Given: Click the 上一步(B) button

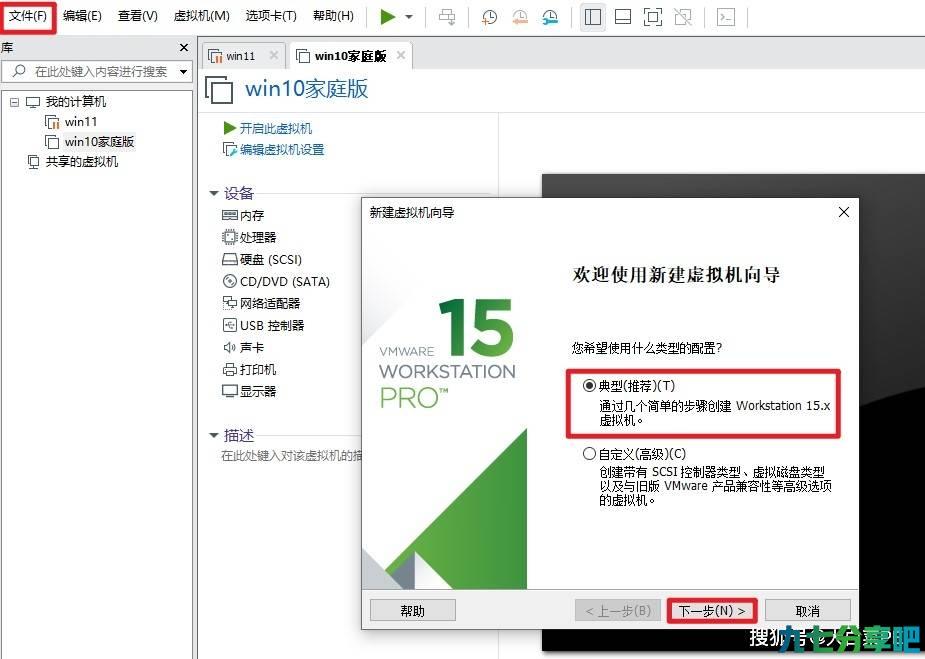Looking at the screenshot, I should click(x=618, y=611).
